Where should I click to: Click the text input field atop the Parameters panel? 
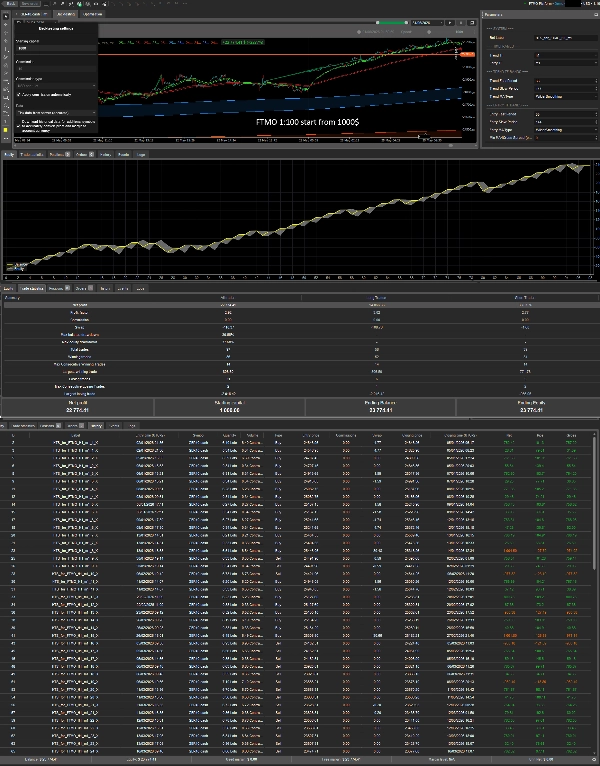point(566,38)
